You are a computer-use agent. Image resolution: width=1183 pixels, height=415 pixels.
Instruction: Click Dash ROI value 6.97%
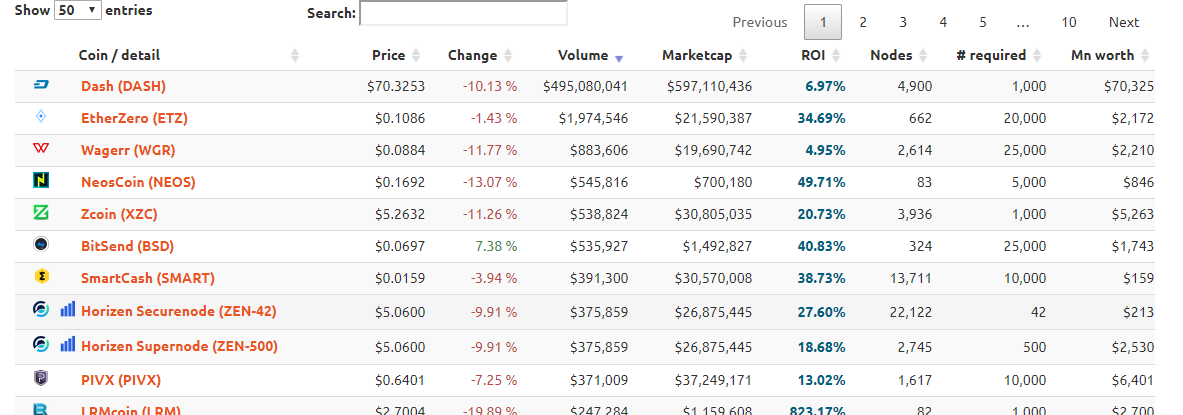(x=825, y=87)
